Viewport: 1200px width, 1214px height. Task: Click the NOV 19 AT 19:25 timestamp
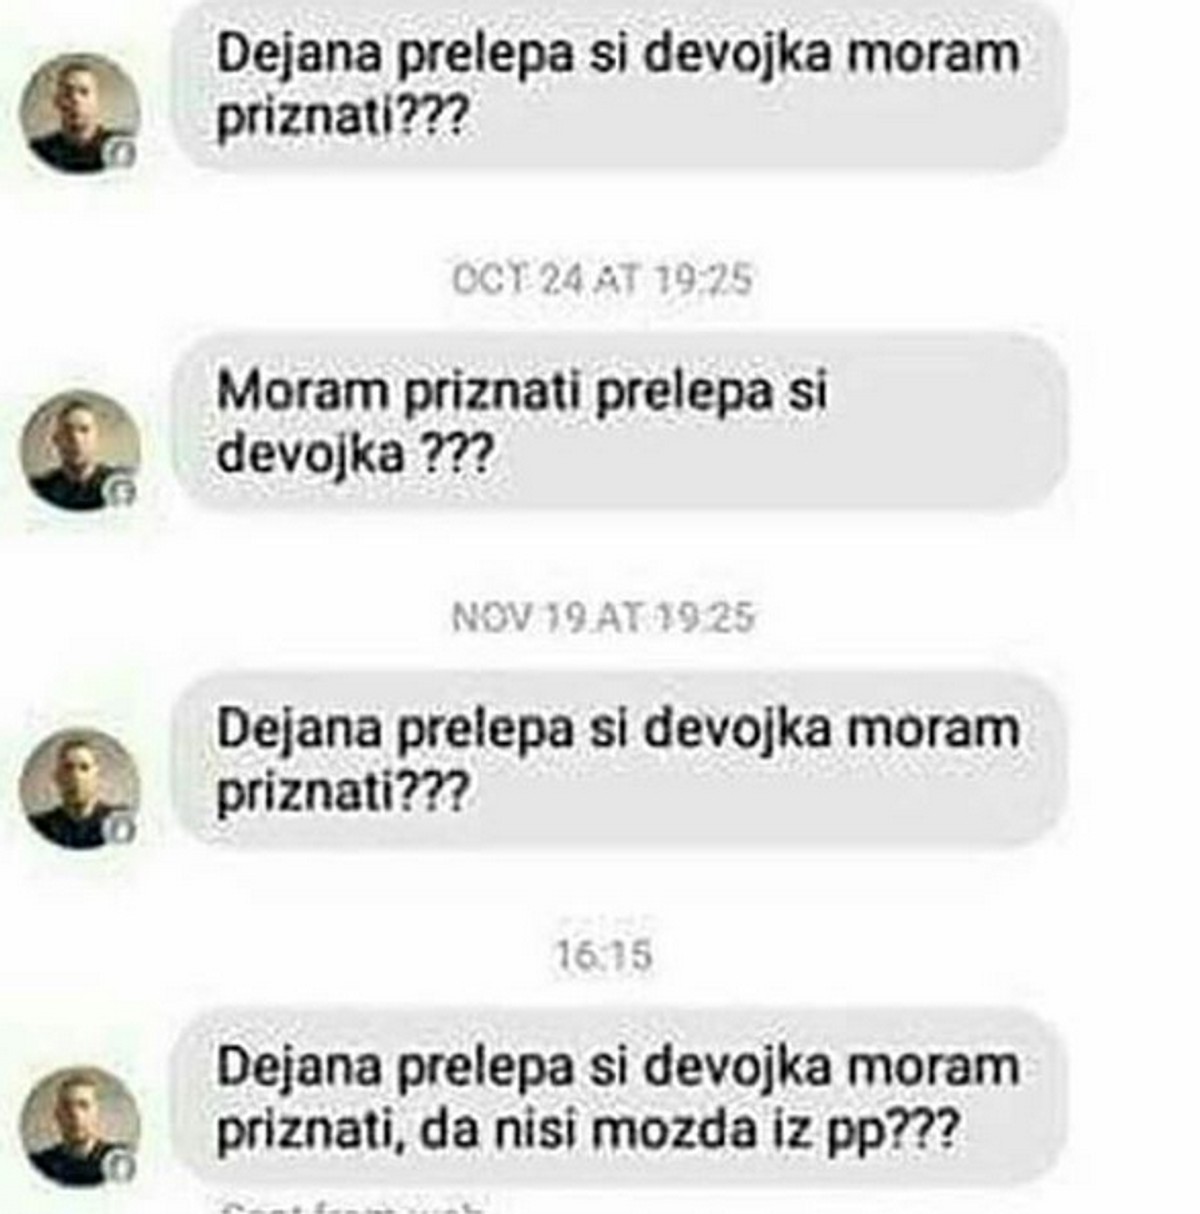[x=603, y=617]
